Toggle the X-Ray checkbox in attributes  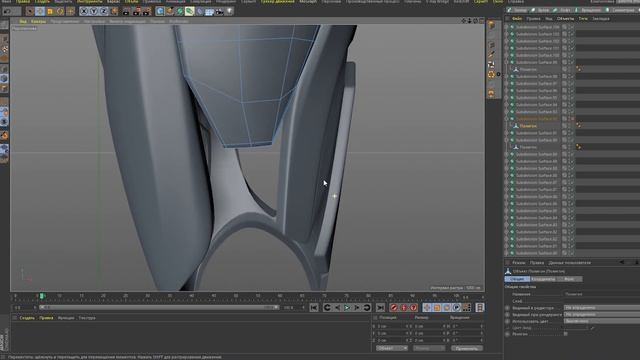566,334
